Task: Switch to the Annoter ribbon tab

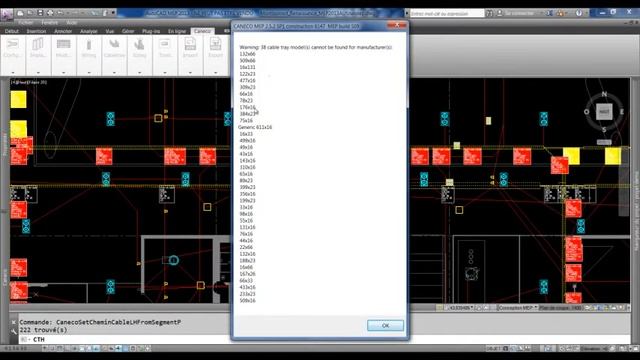Action: (63, 31)
